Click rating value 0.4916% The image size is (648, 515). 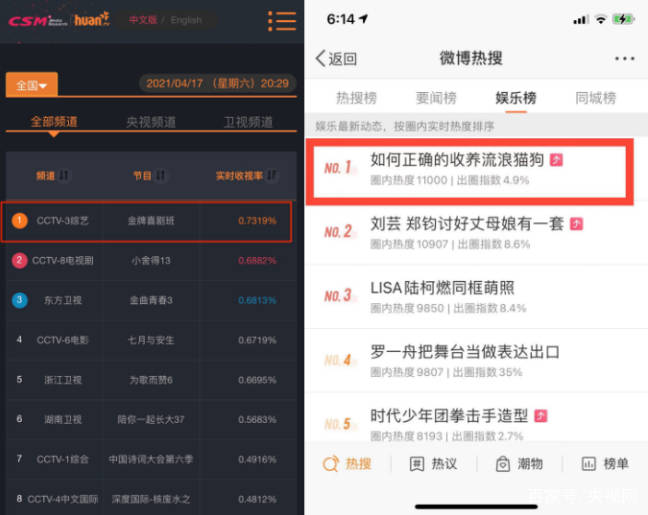257,459
